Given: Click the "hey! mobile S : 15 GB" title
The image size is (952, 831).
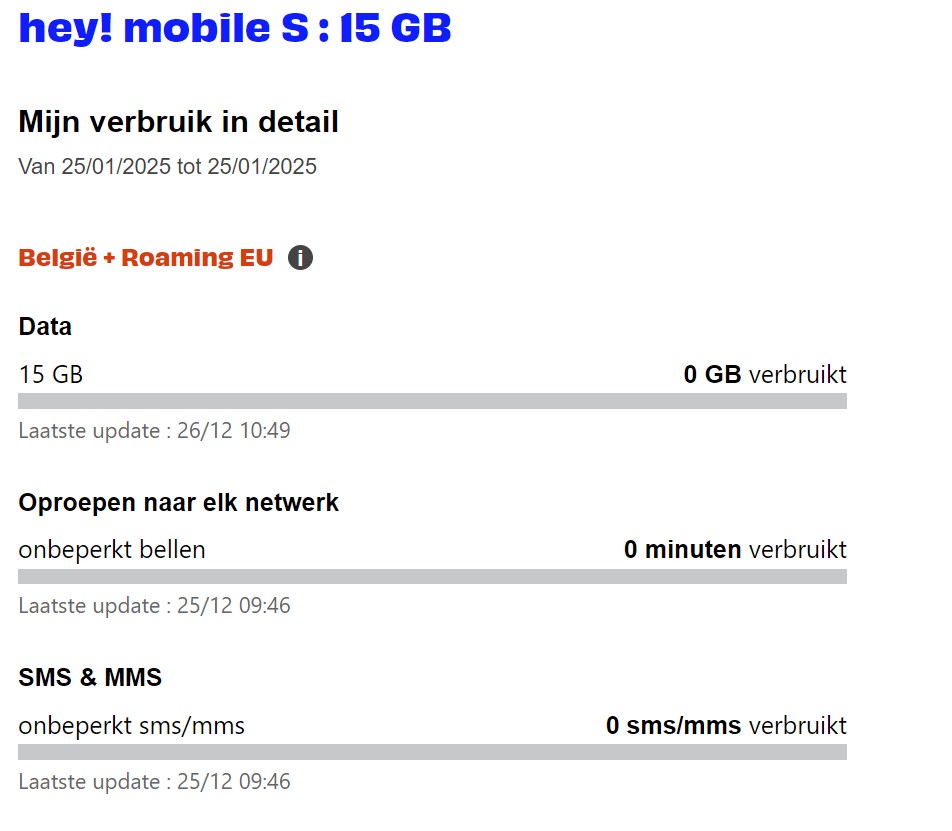Looking at the screenshot, I should (235, 28).
